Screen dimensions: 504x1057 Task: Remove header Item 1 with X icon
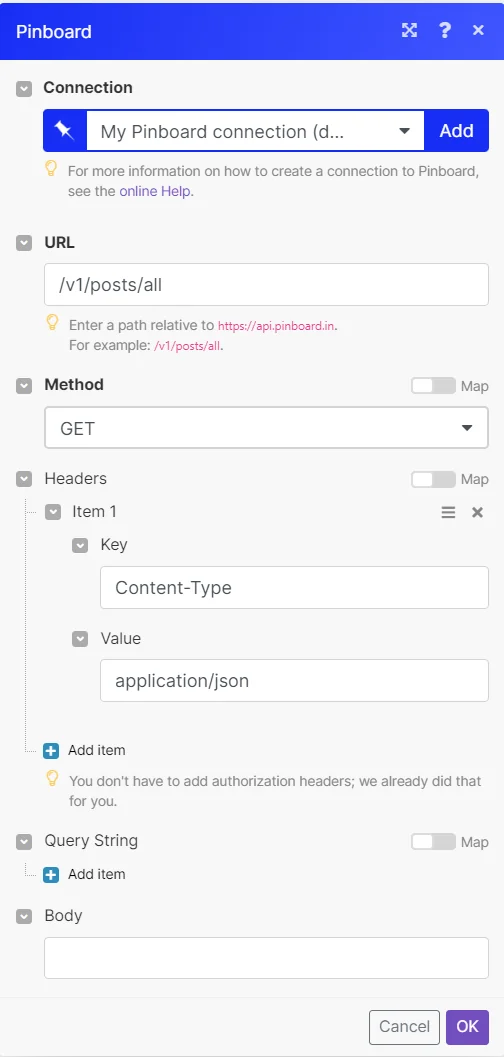(x=477, y=512)
